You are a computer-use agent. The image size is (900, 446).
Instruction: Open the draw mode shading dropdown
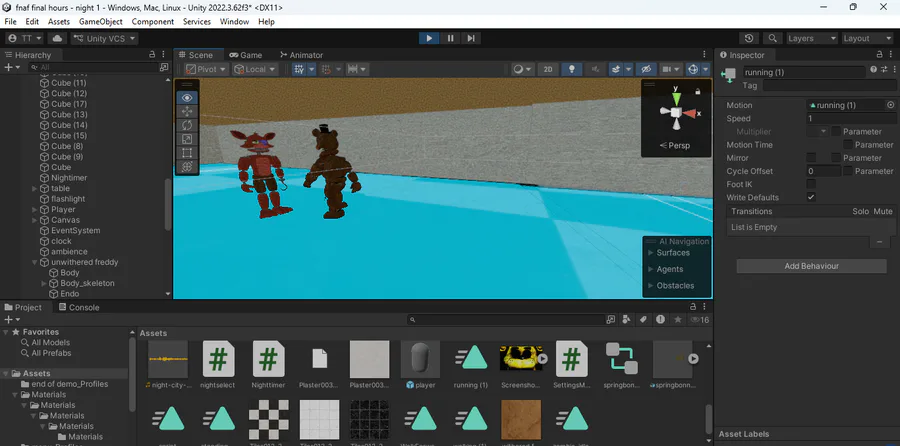[x=523, y=69]
